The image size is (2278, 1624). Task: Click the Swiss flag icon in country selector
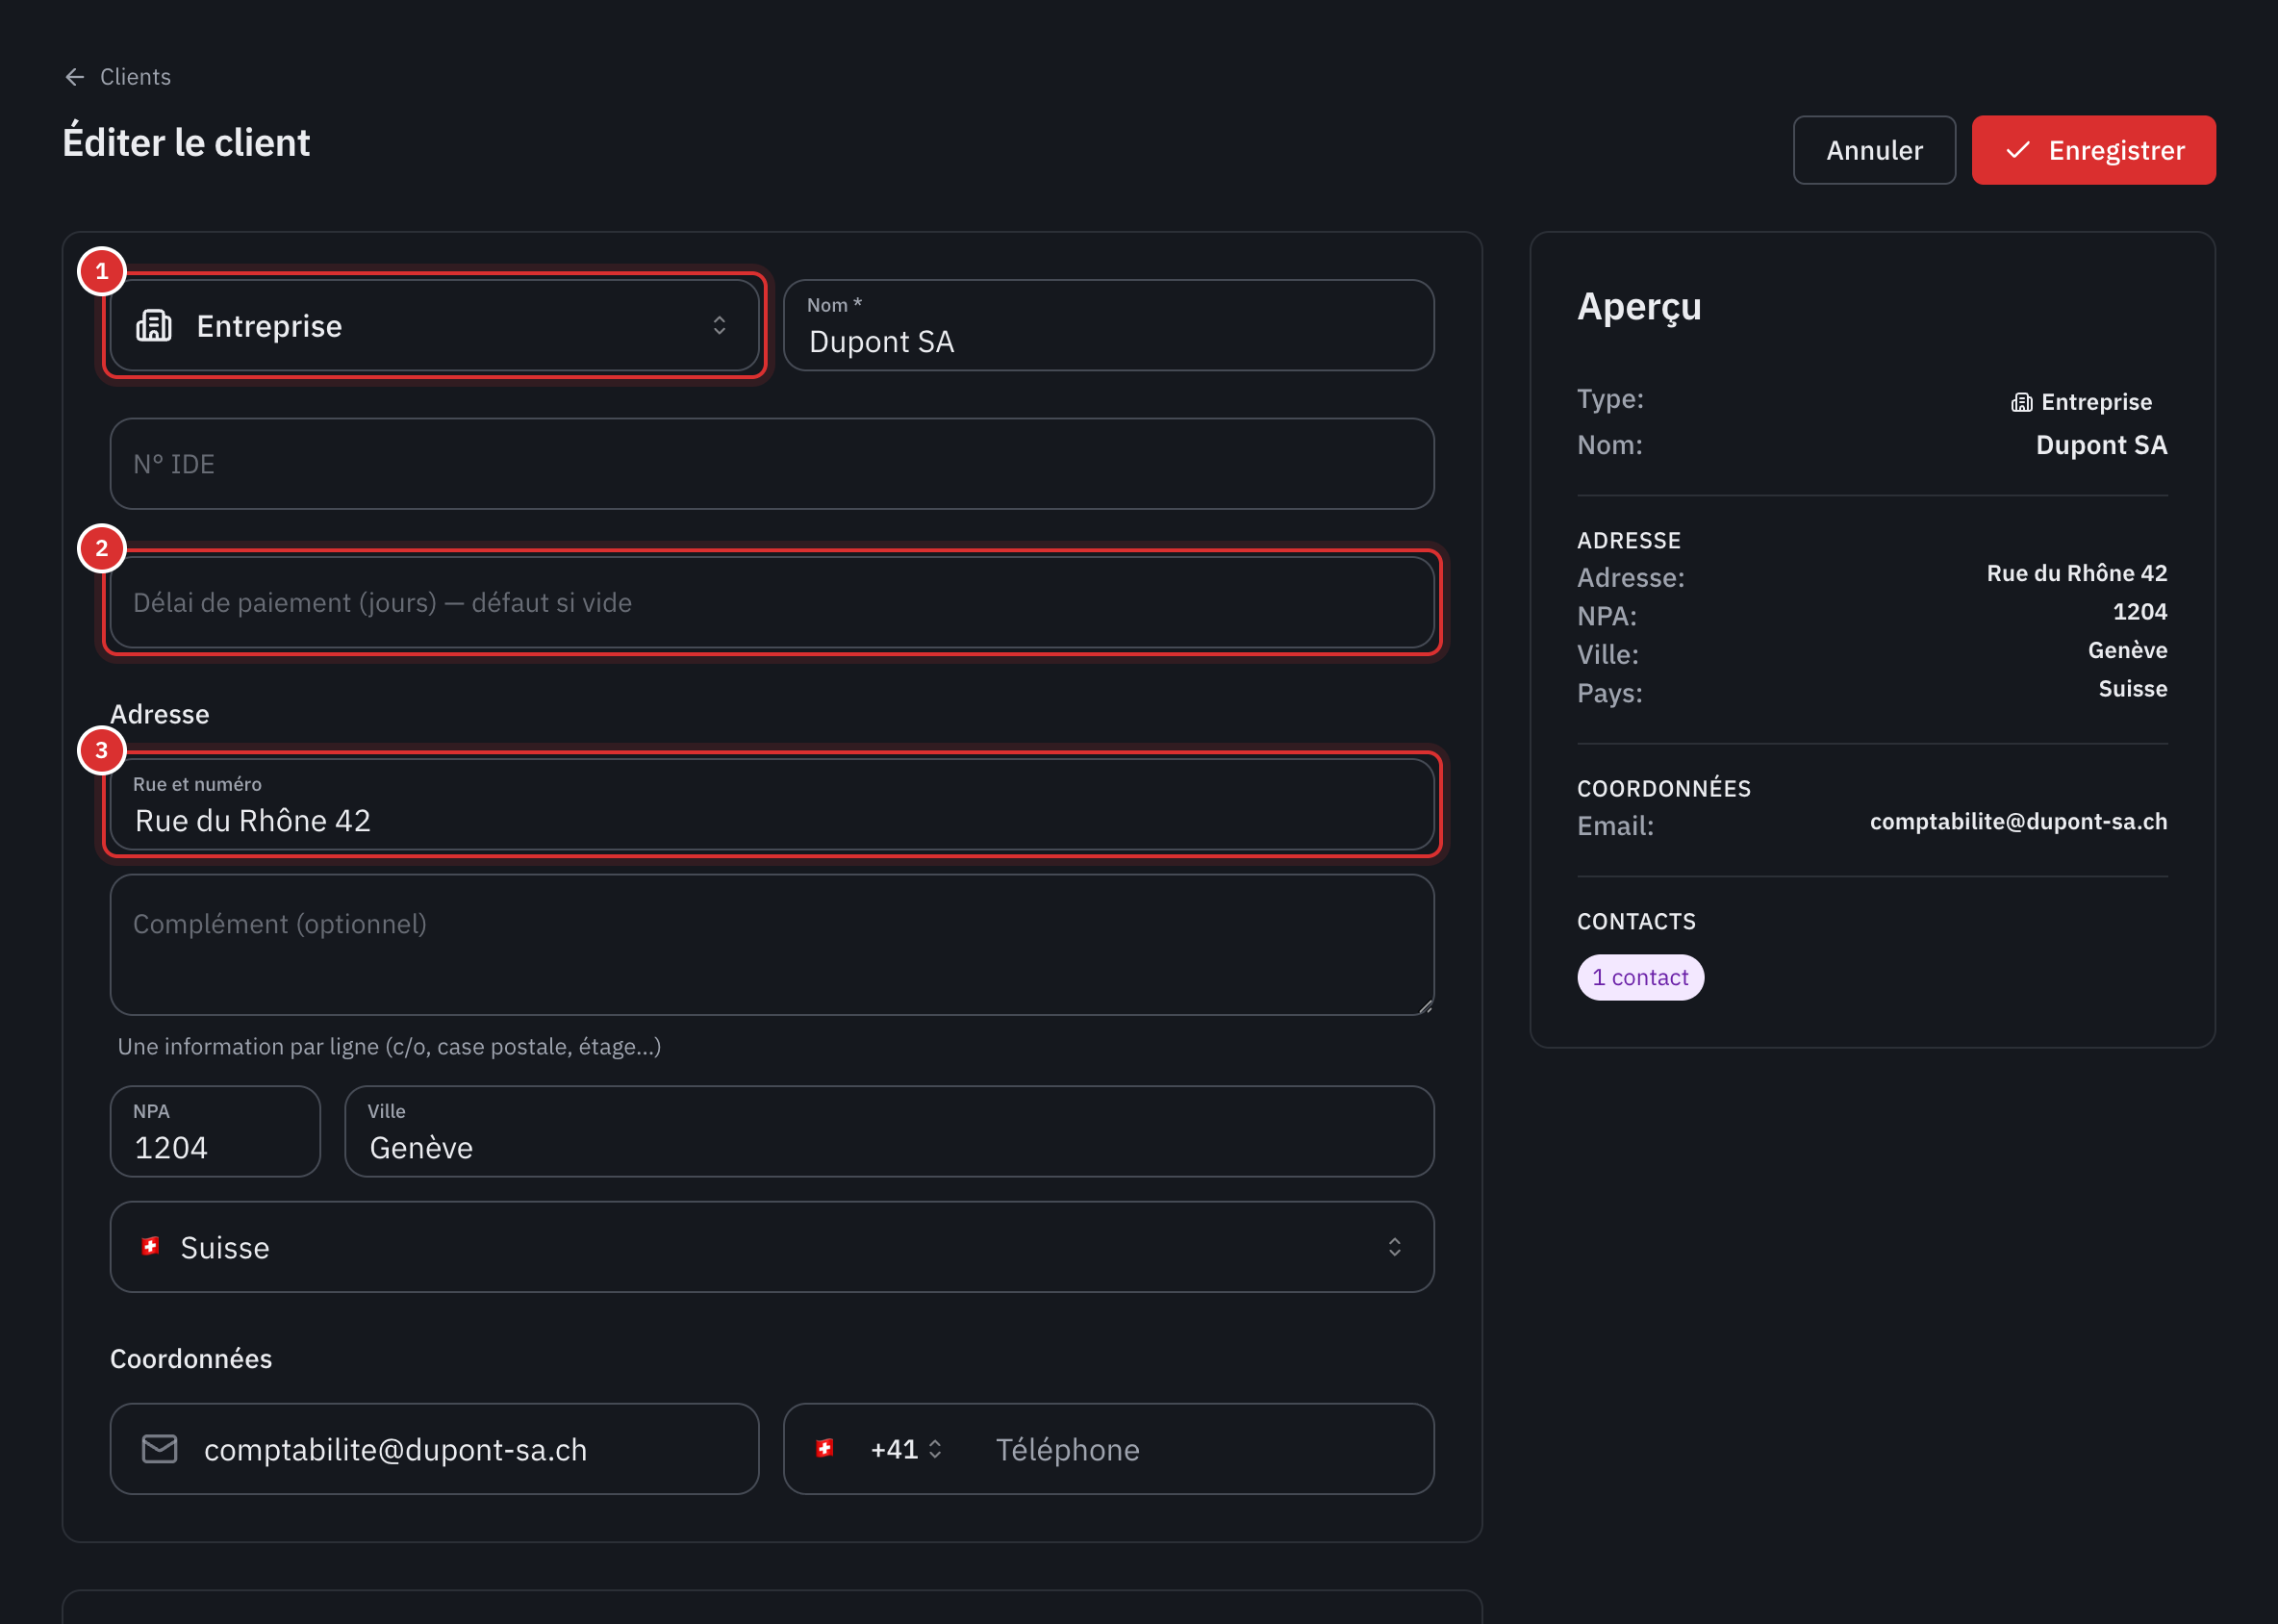pyautogui.click(x=151, y=1246)
